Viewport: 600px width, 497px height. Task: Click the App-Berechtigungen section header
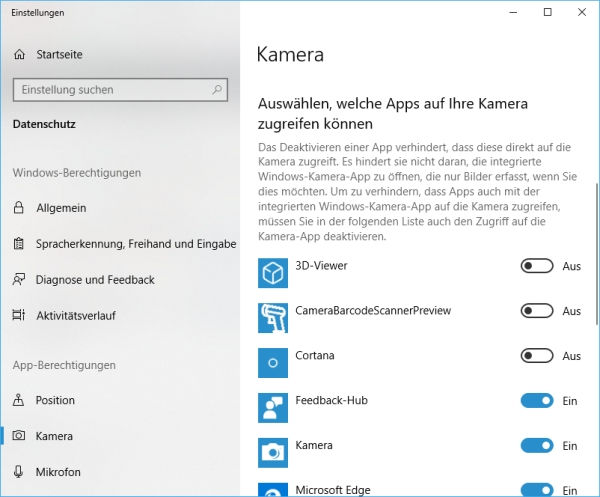point(64,365)
